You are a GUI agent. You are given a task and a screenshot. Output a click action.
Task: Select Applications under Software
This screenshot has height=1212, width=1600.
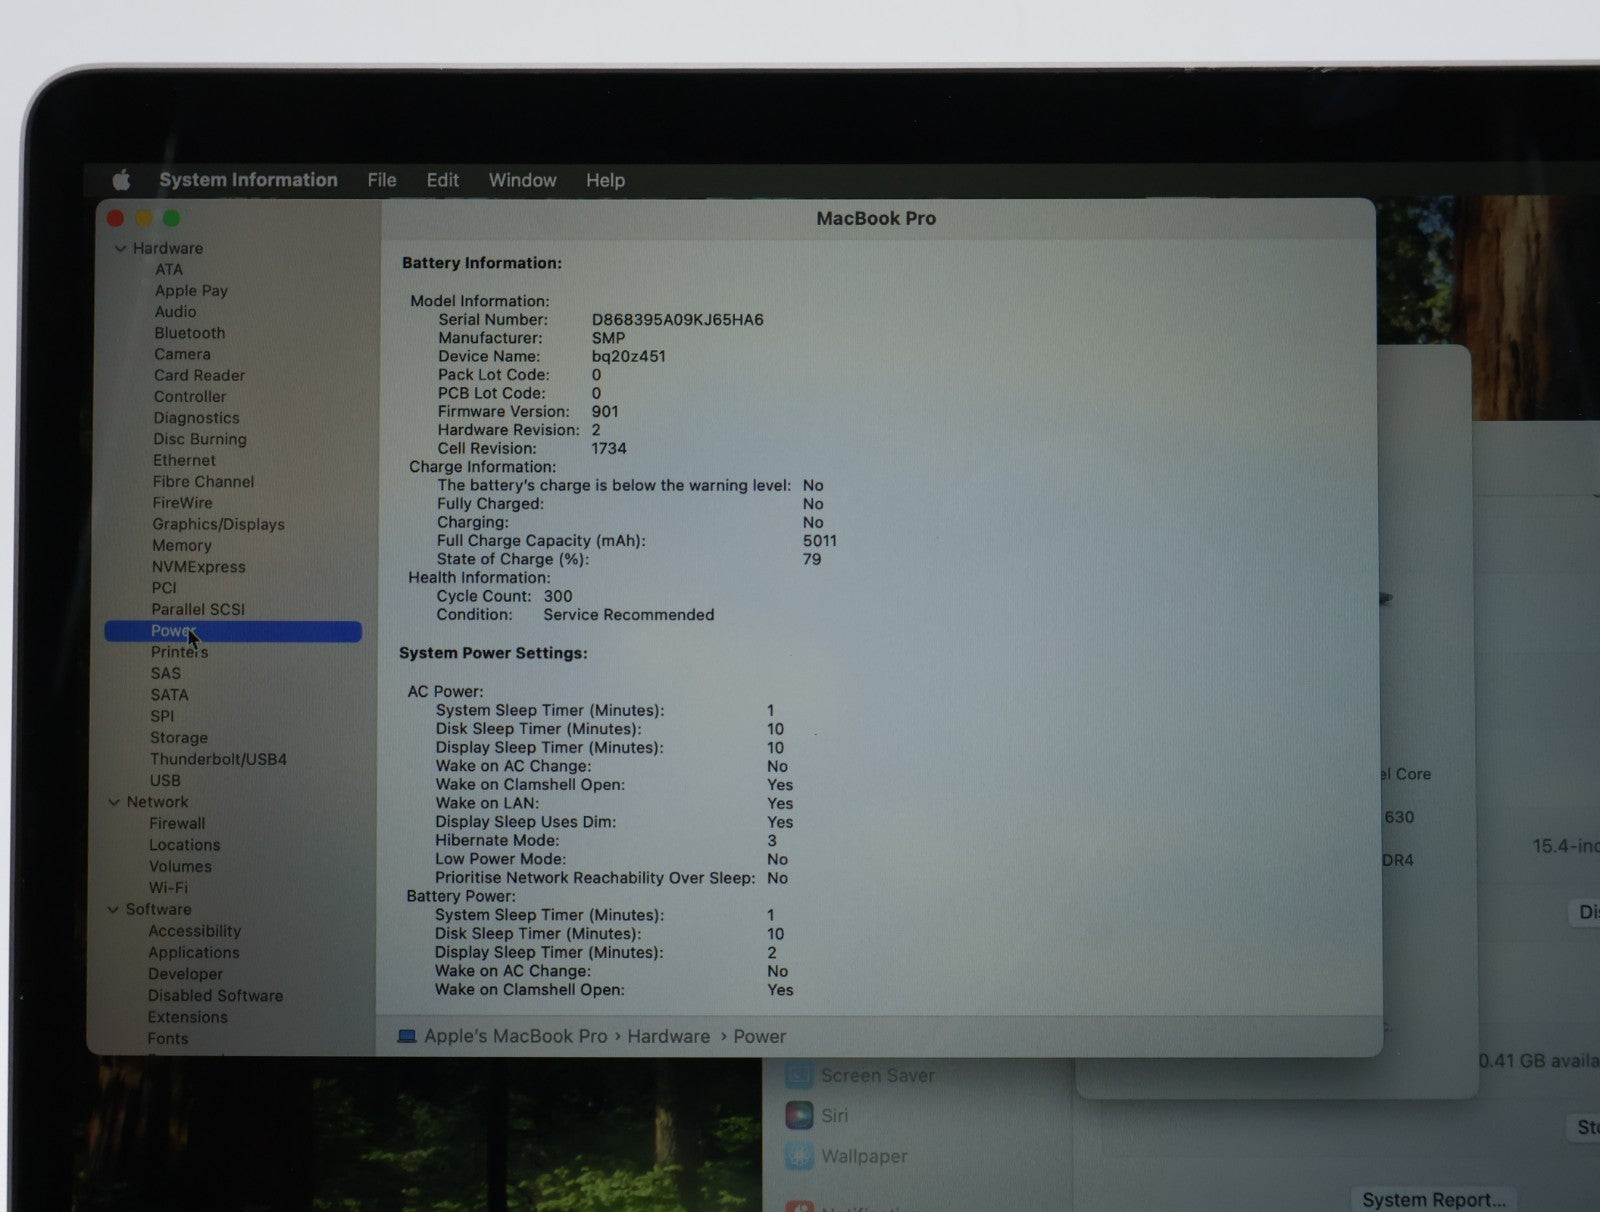tap(193, 952)
